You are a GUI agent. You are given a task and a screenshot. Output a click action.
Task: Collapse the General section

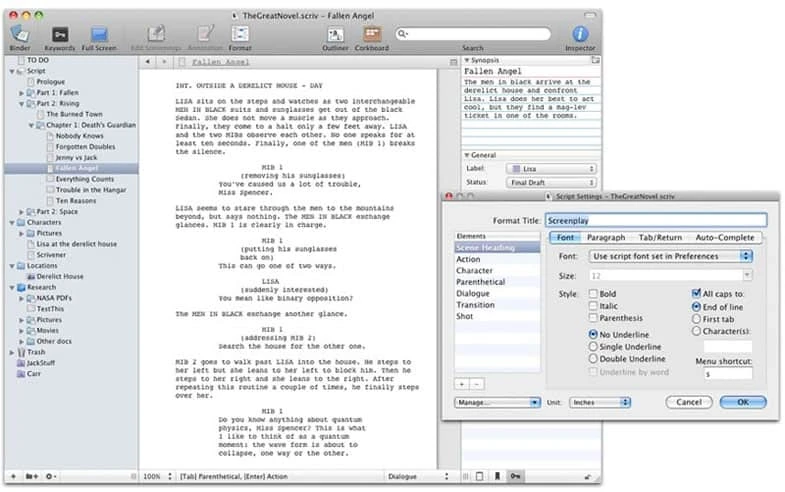[x=467, y=155]
